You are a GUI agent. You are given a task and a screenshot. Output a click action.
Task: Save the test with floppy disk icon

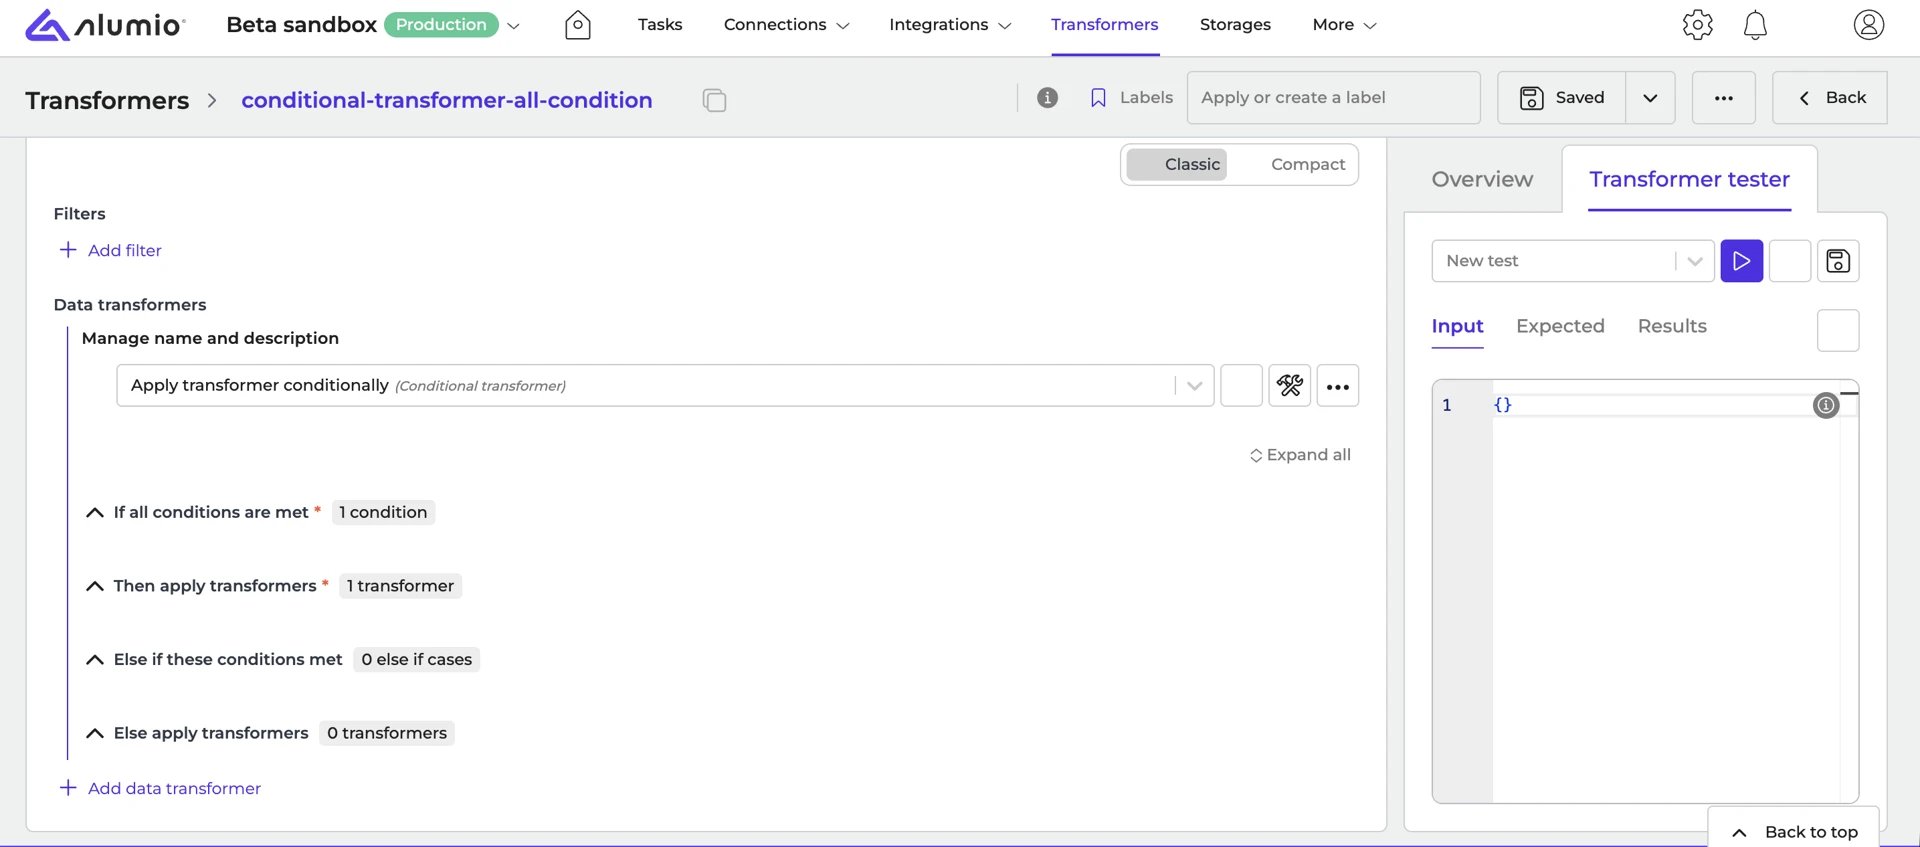(1838, 261)
